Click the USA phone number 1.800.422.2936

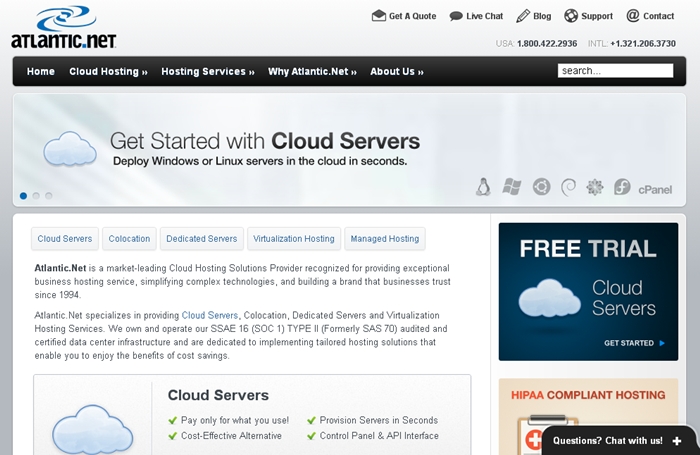pyautogui.click(x=547, y=44)
